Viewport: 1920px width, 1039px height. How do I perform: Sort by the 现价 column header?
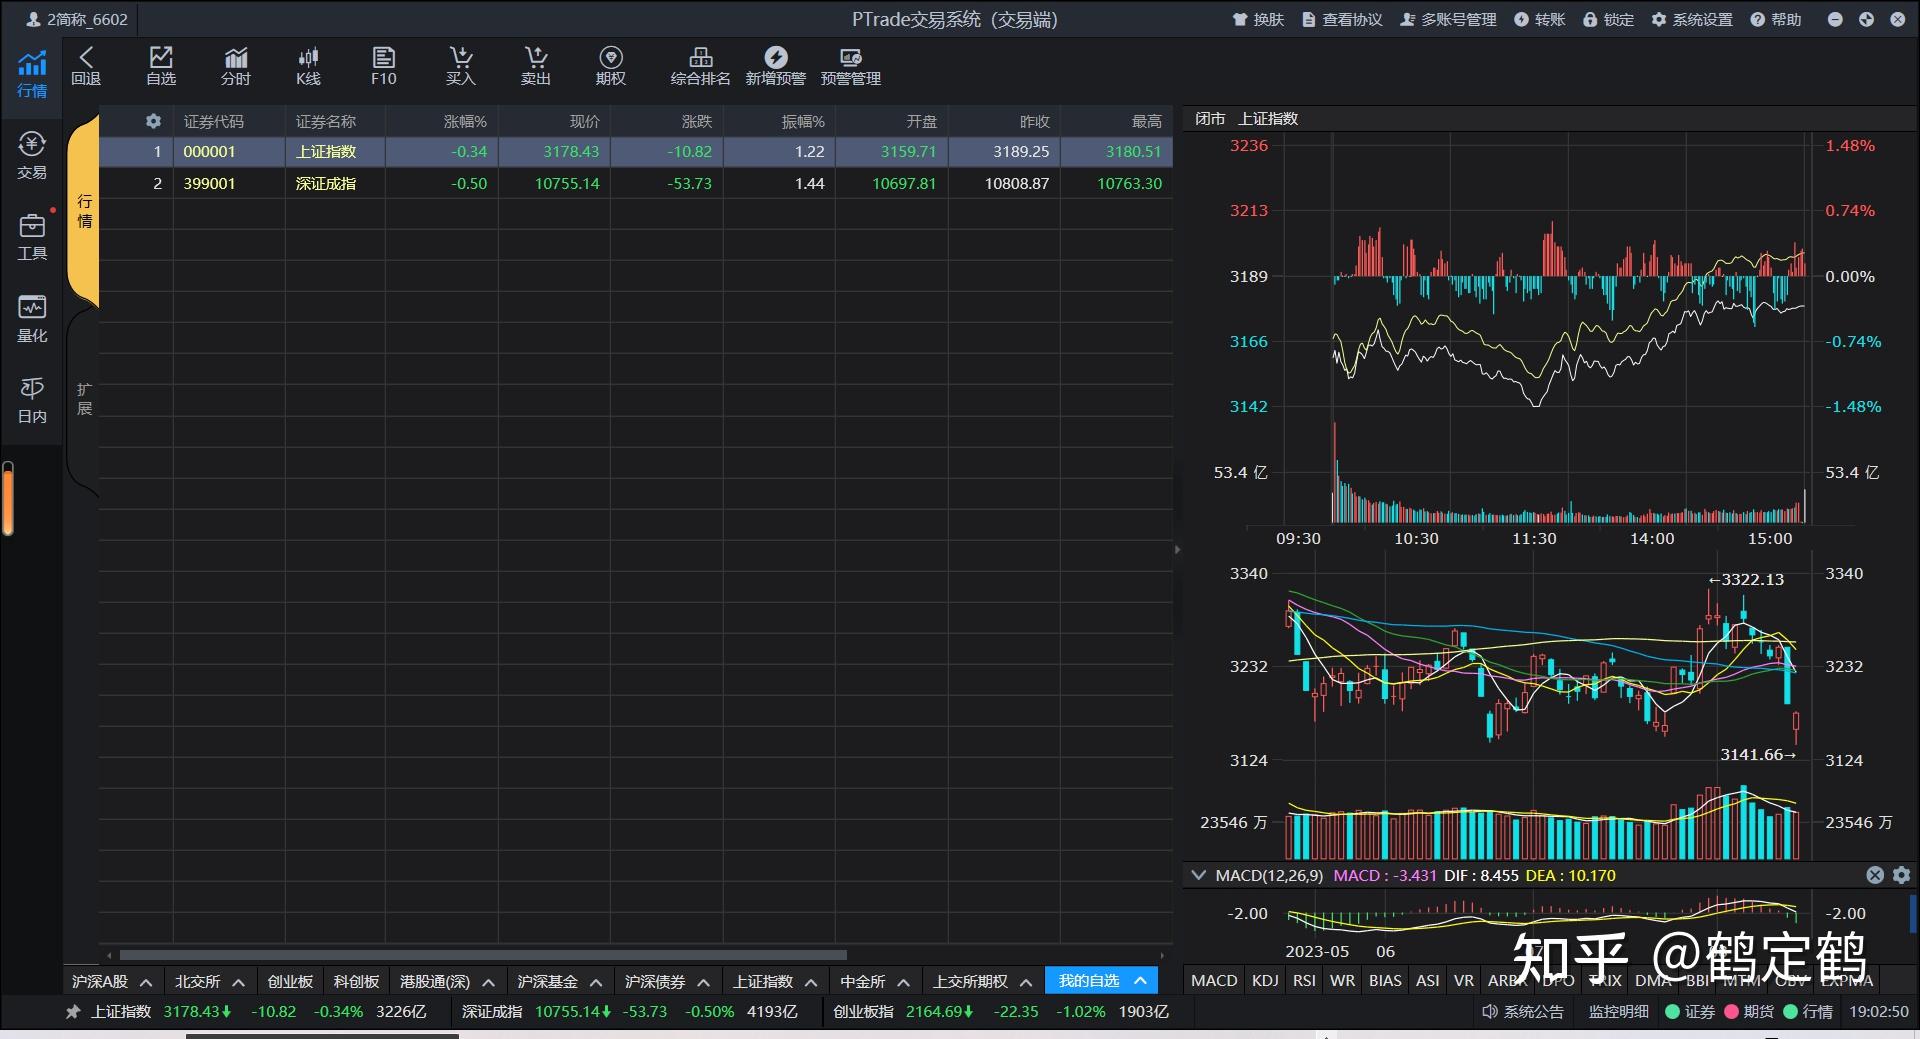click(x=585, y=121)
